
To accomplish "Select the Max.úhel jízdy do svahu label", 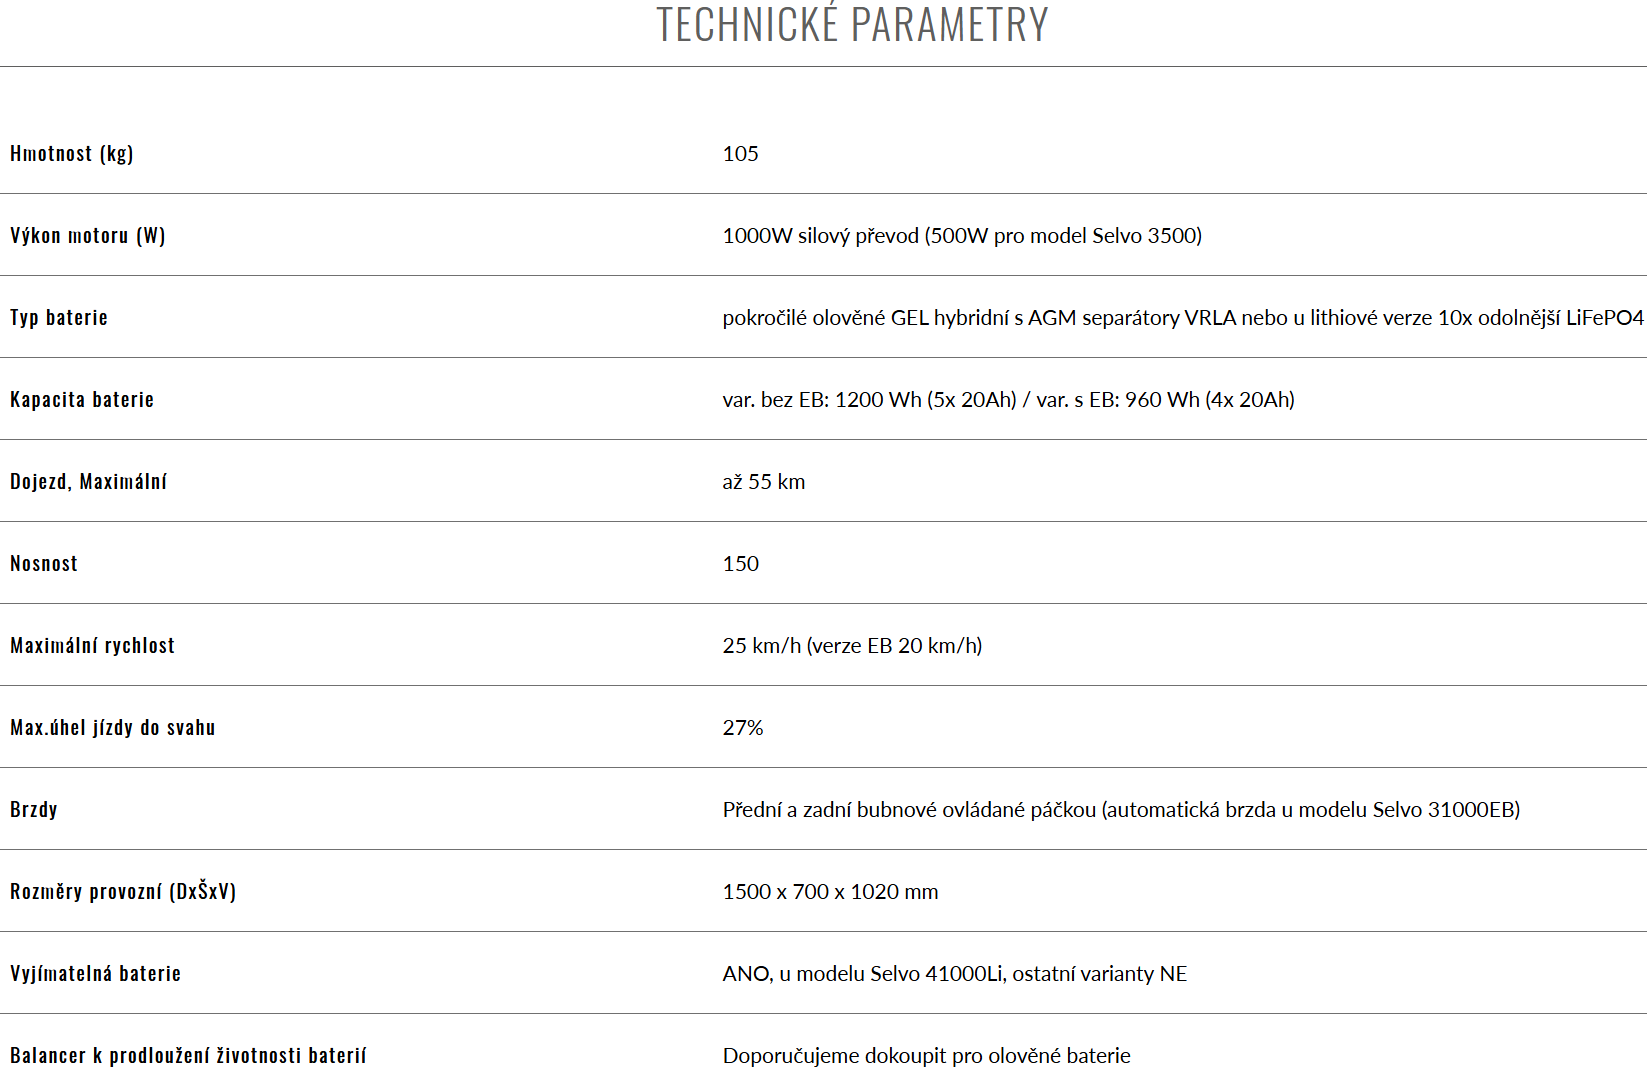I will coord(113,727).
